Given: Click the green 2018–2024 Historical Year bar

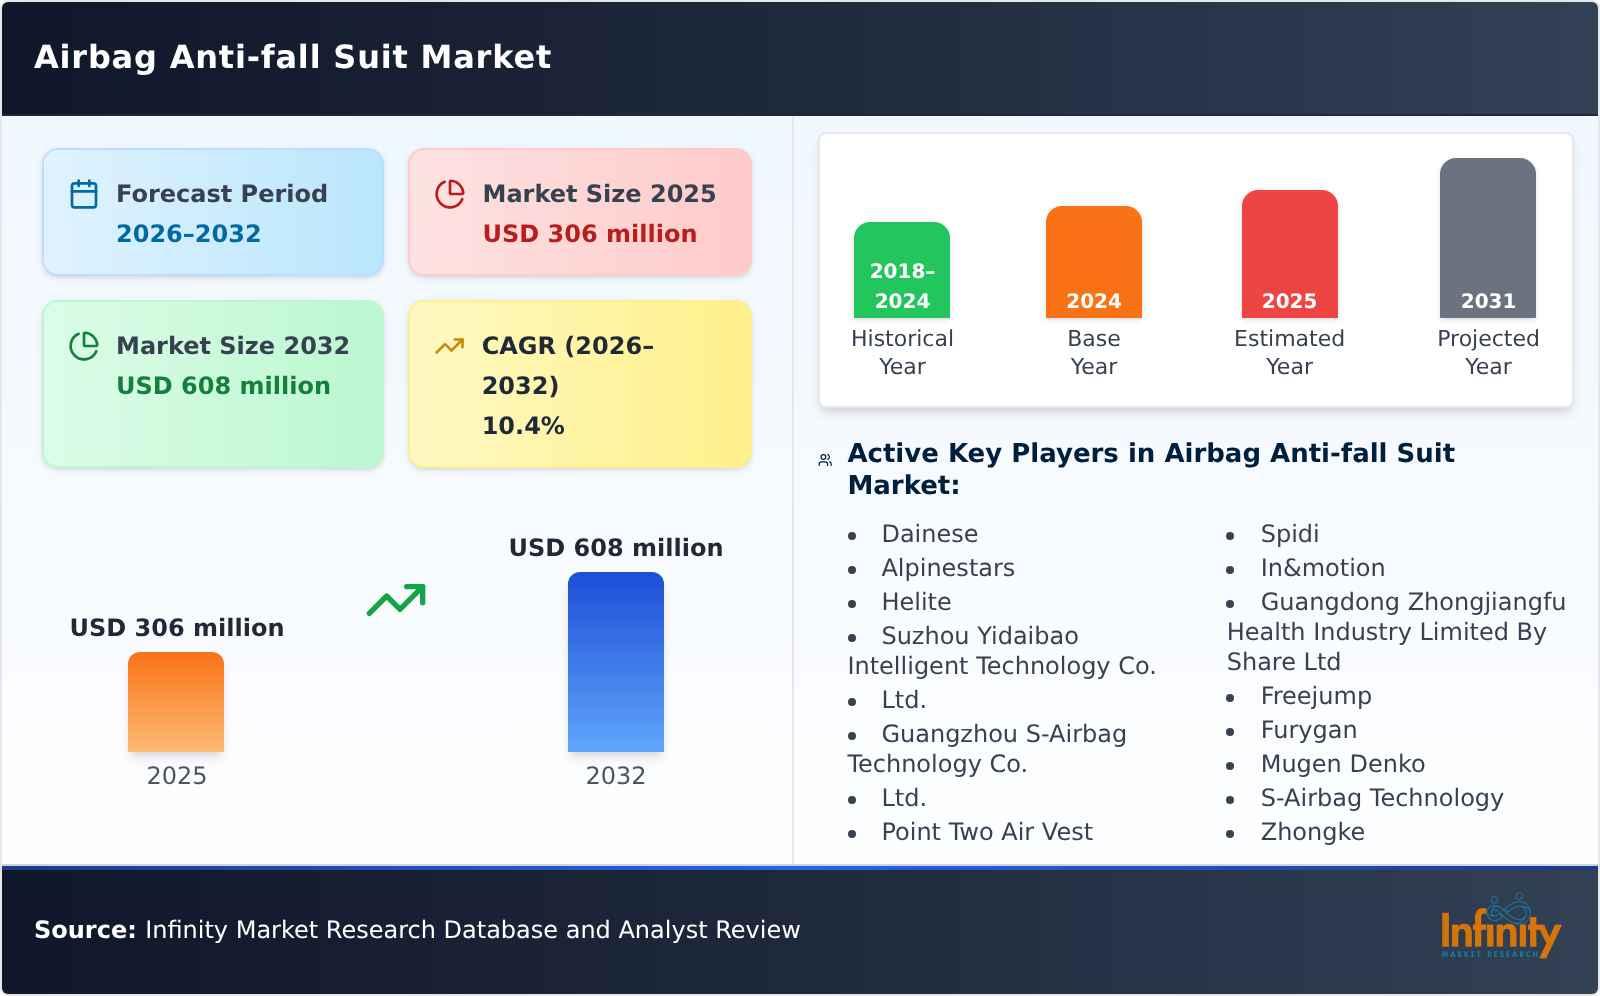Looking at the screenshot, I should [x=901, y=270].
